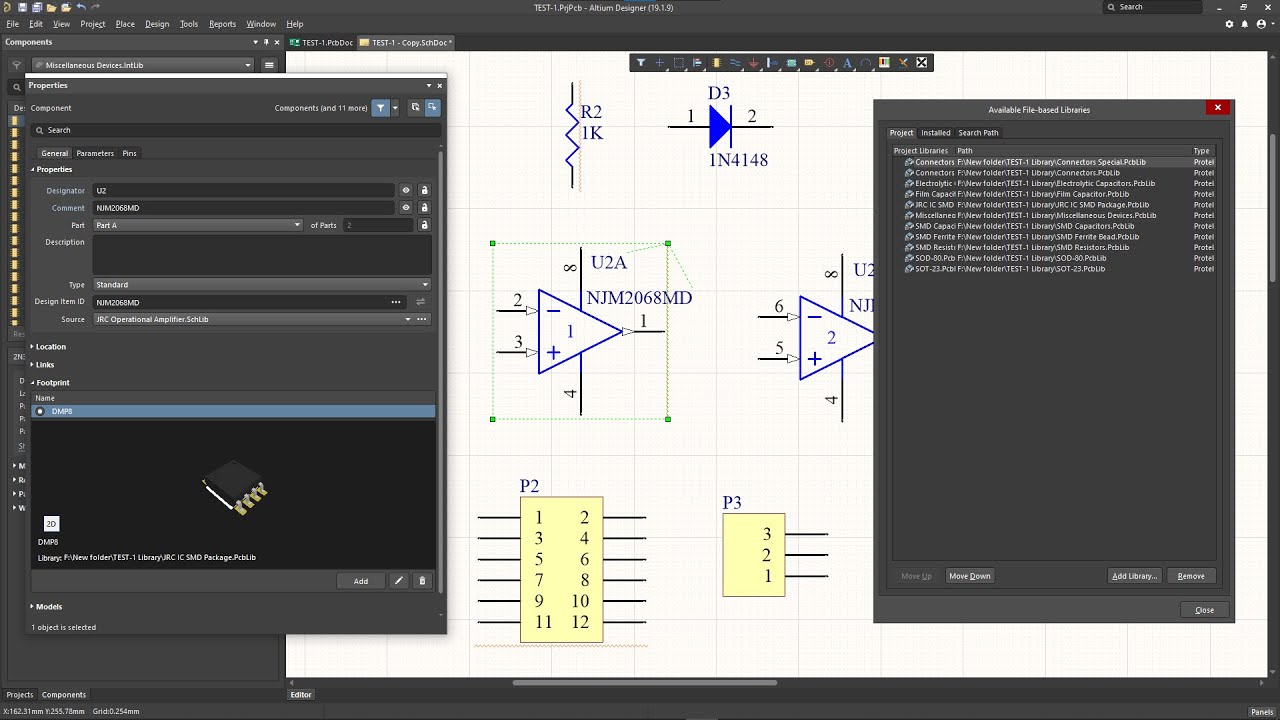This screenshot has height=720, width=1280.
Task: Toggle the 2D footprint preview button
Action: coord(52,523)
